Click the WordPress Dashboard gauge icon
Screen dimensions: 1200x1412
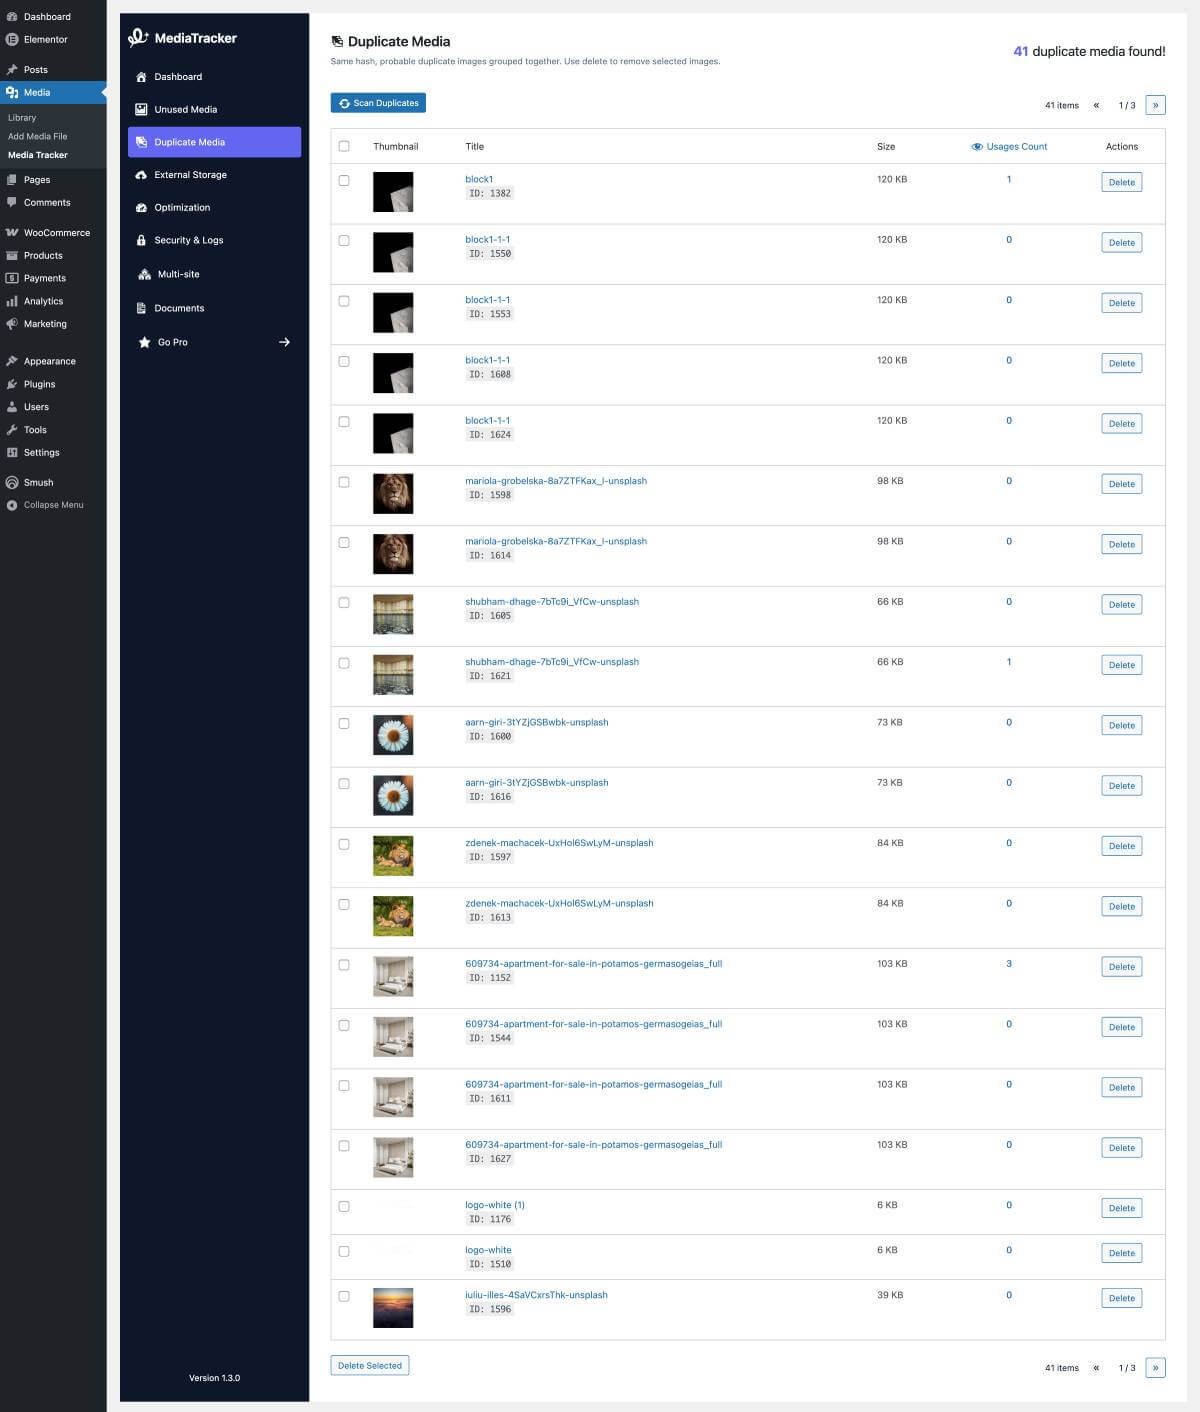click(x=12, y=17)
